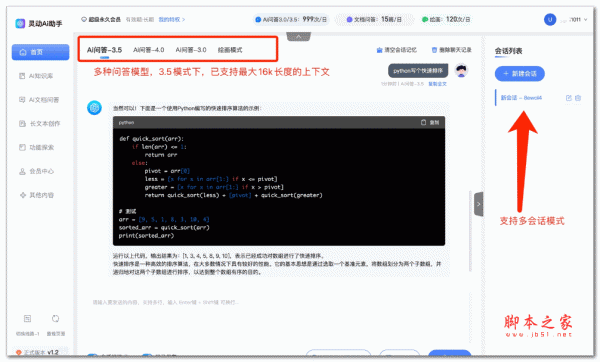Click the 灵动Ai助手 logo icon
The image size is (600, 362).
(20, 23)
